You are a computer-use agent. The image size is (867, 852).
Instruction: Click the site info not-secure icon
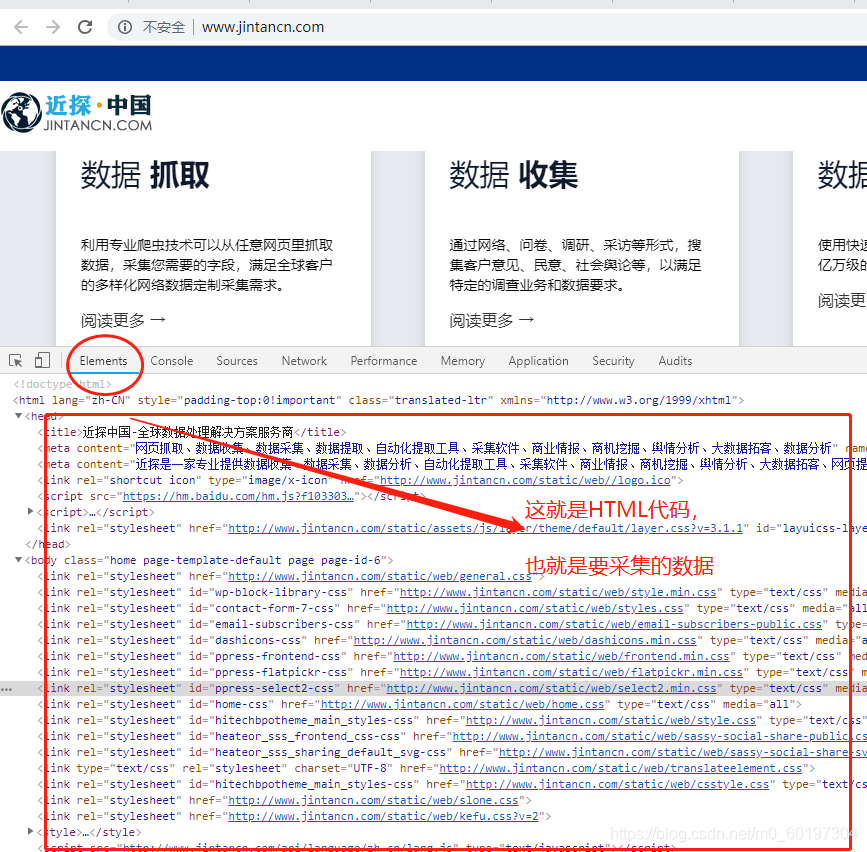pyautogui.click(x=125, y=27)
